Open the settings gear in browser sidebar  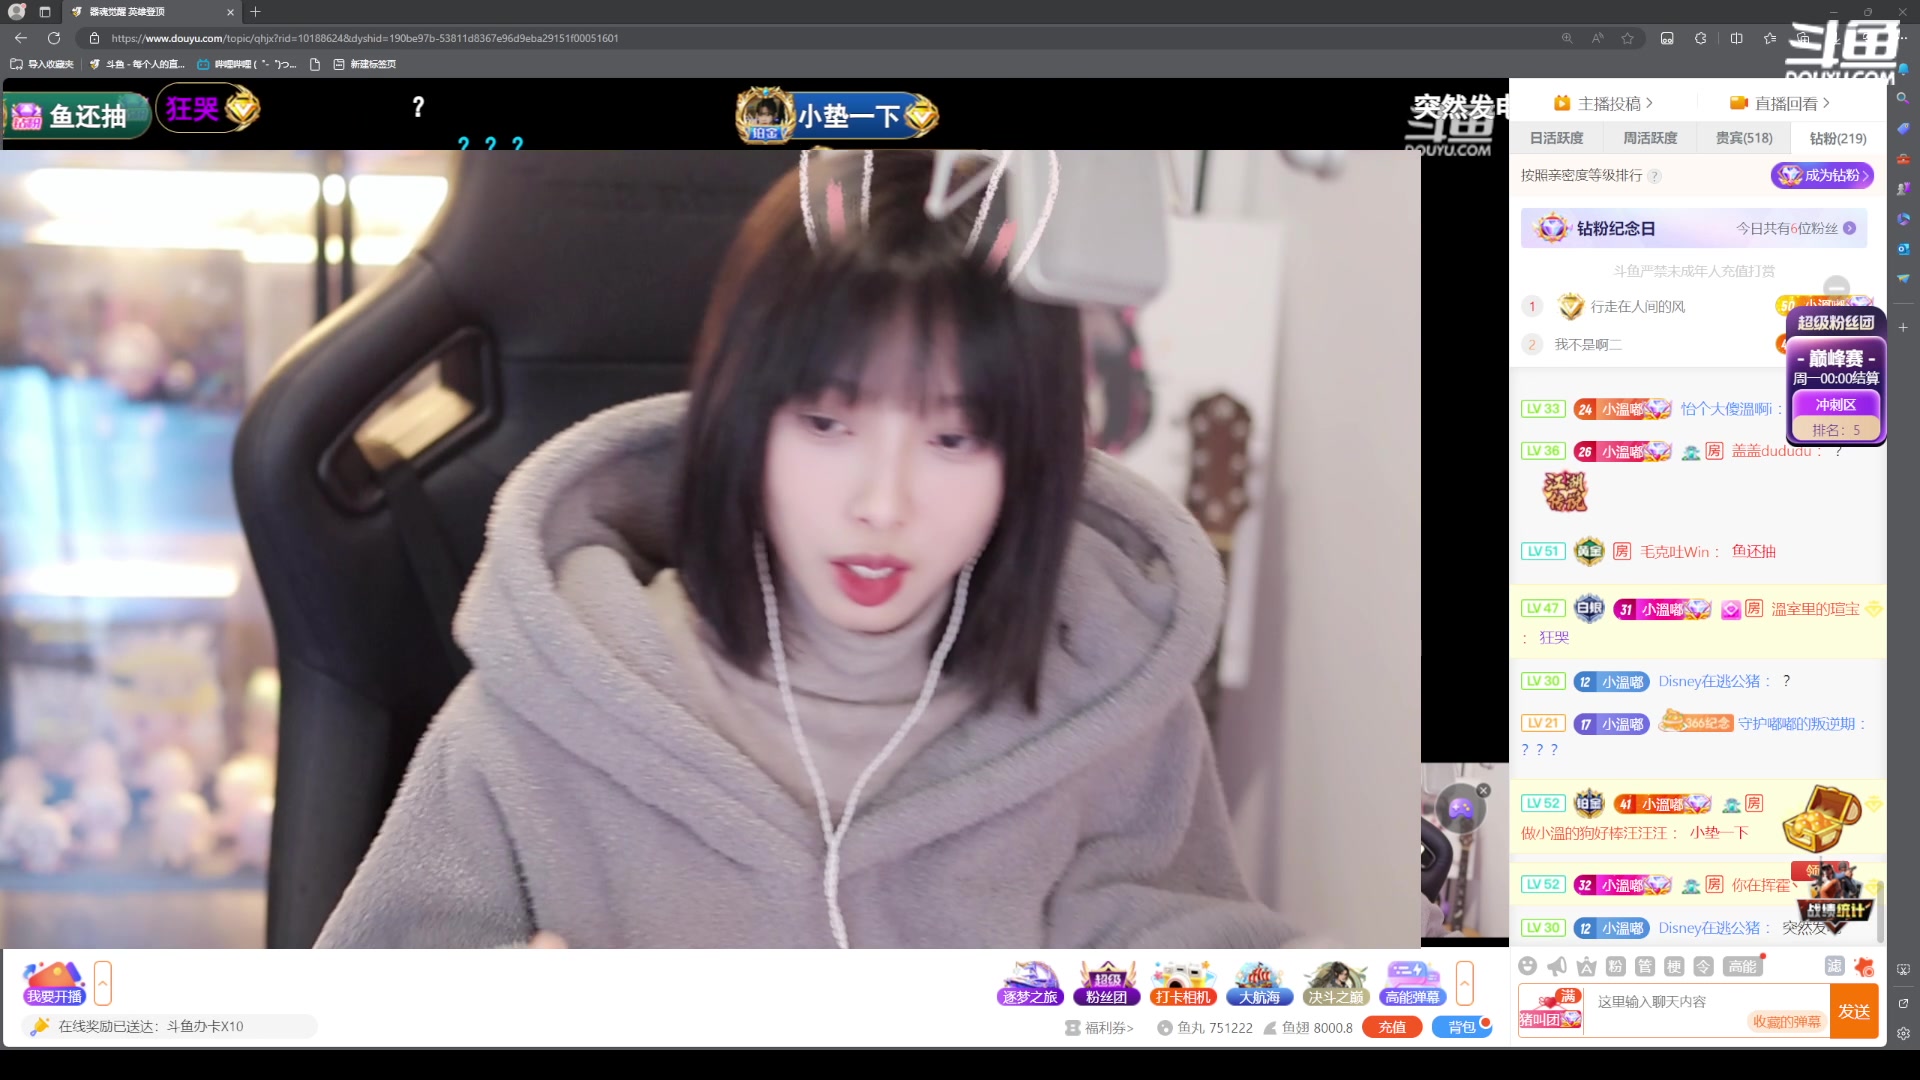point(1903,1034)
